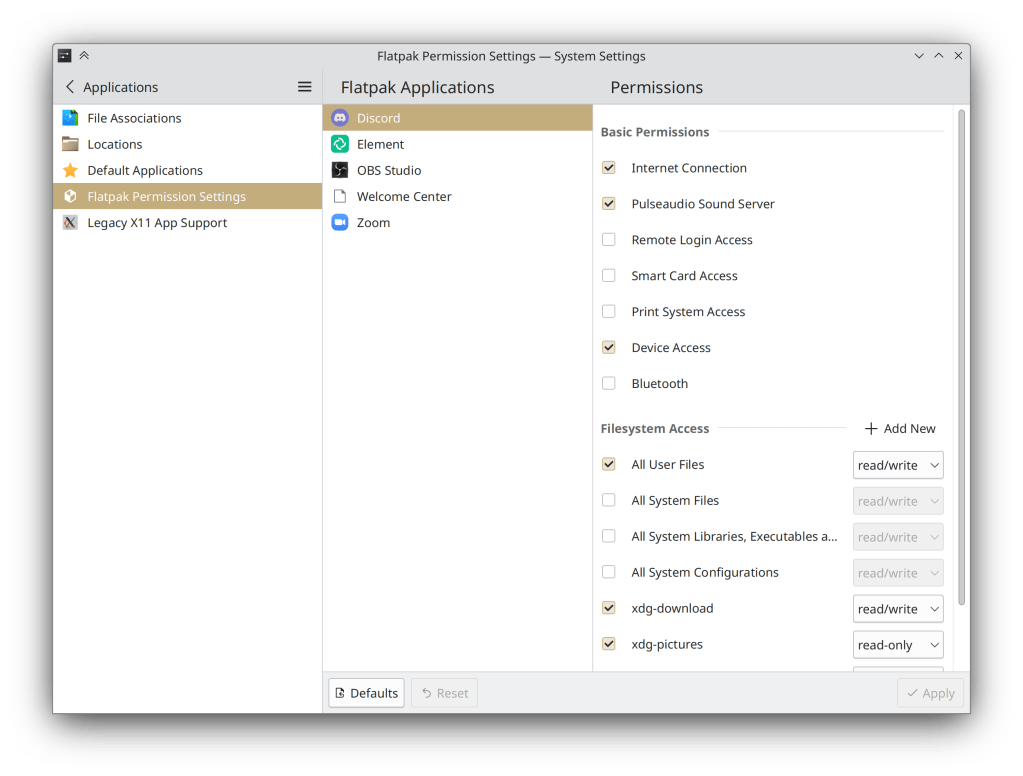Open Locations from the sidebar
The width and height of the screenshot is (1023, 776).
70,143
